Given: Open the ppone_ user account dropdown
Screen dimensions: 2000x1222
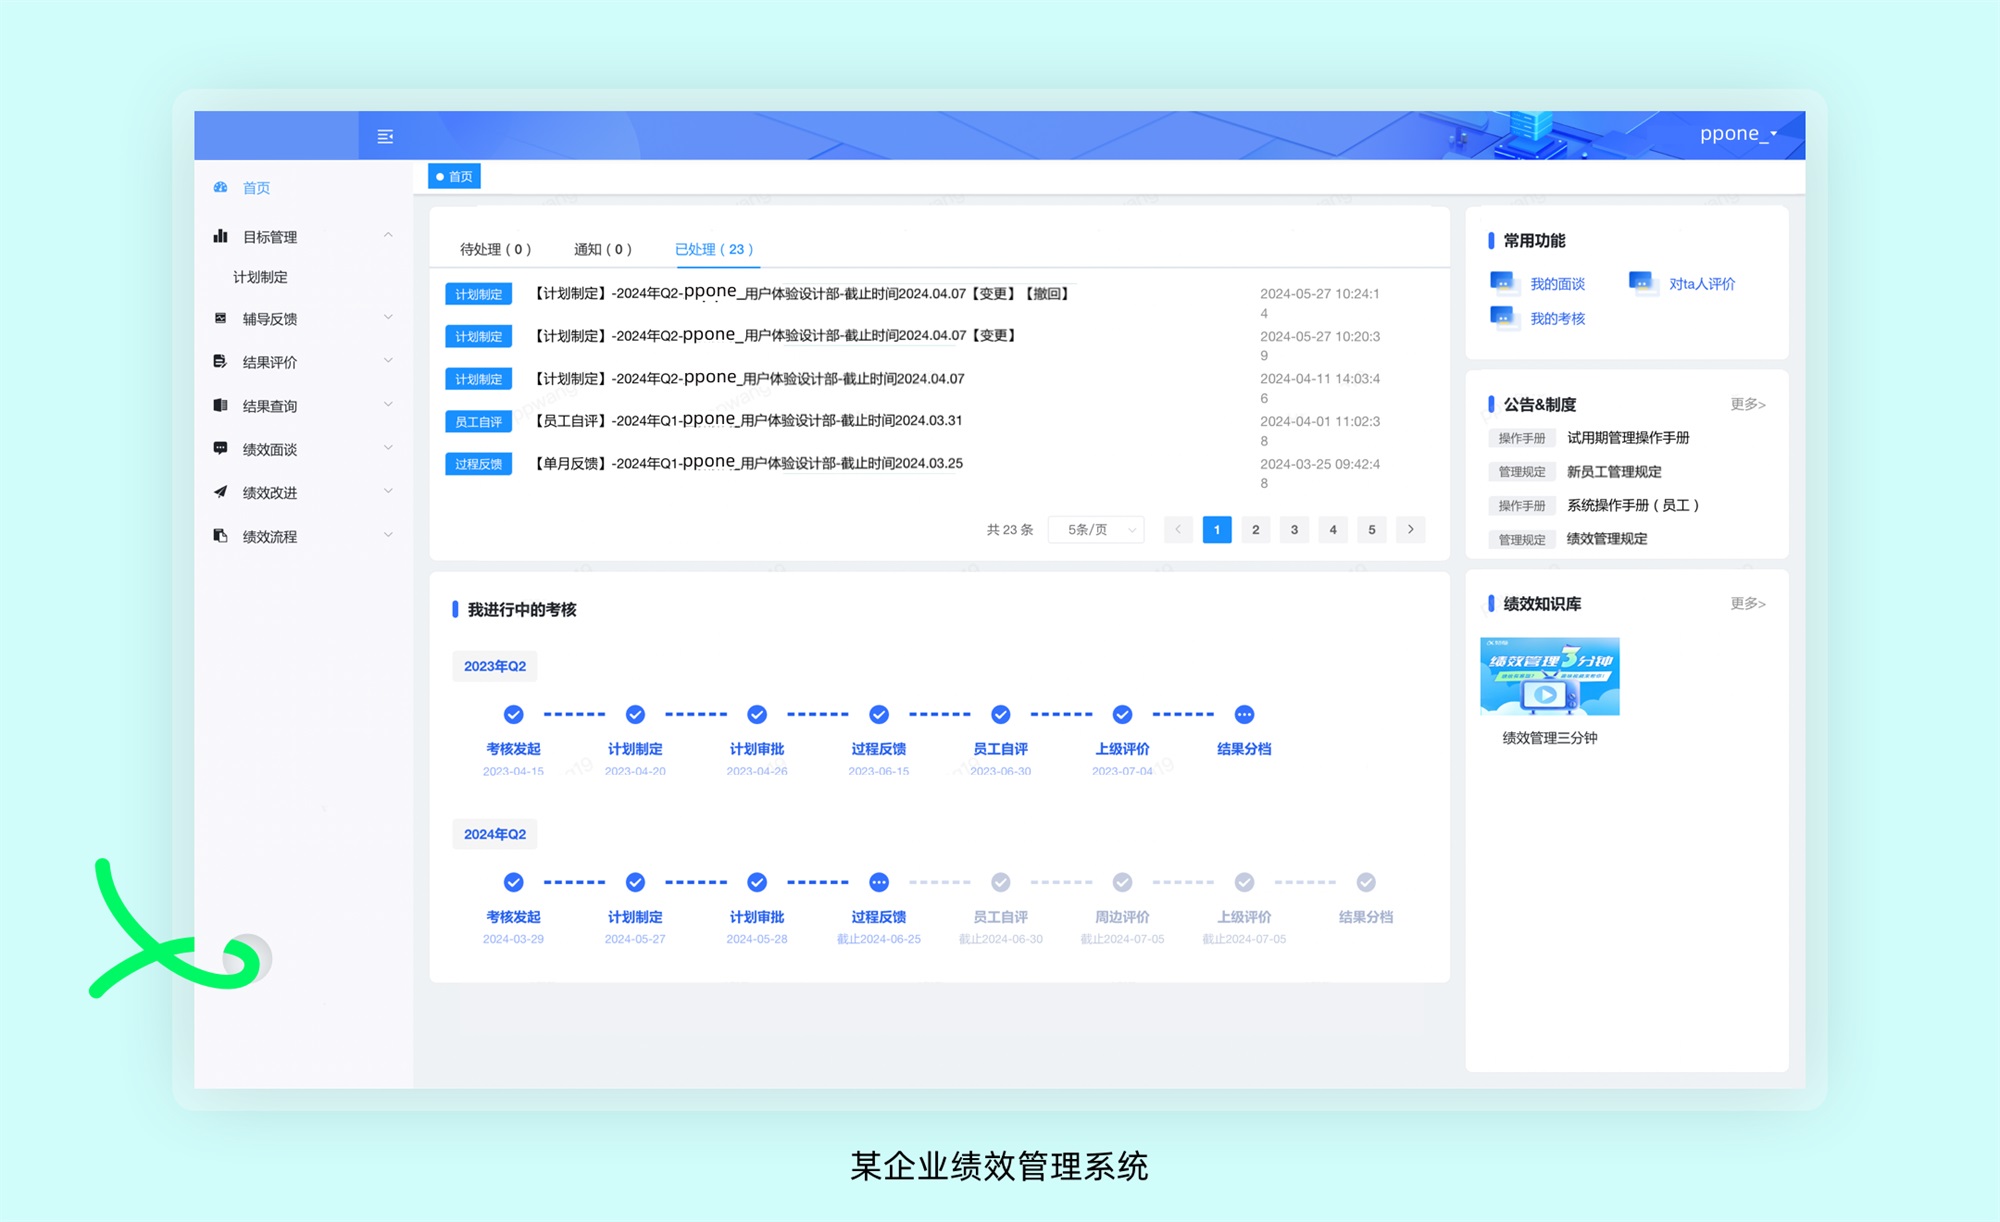Looking at the screenshot, I should coord(1738,133).
